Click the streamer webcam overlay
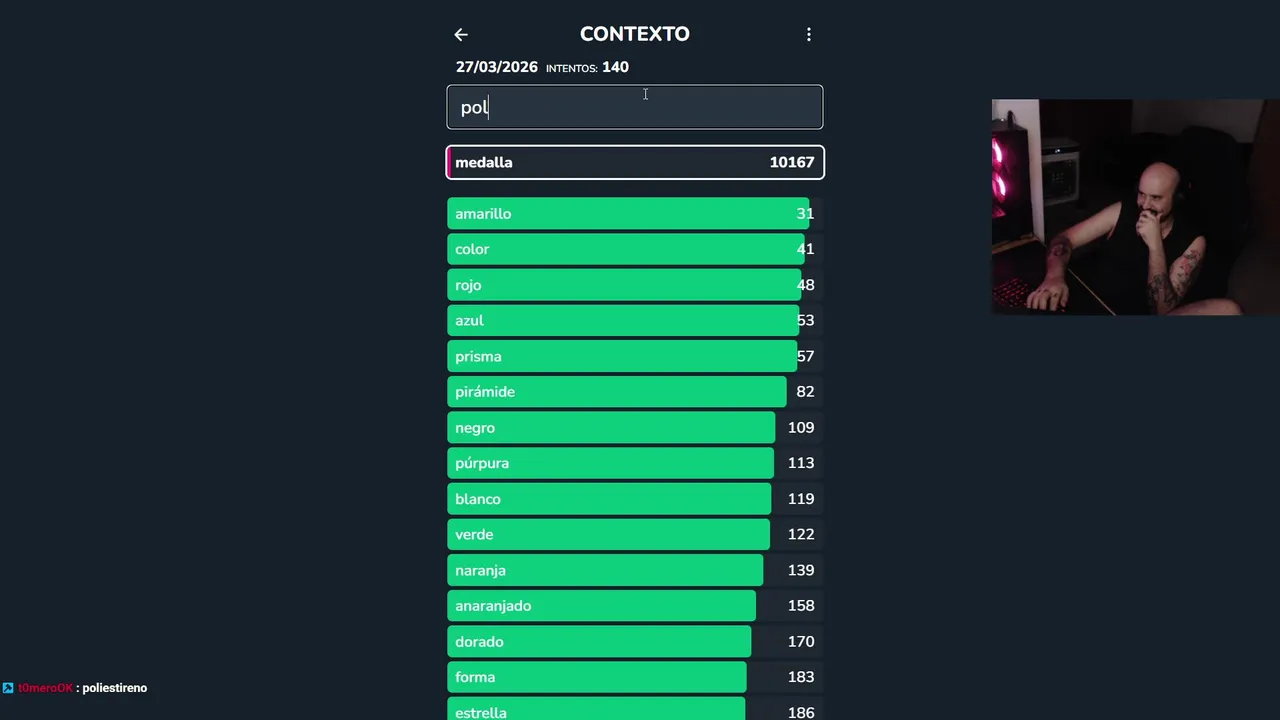Screen dimensions: 1280x720 click(x=1135, y=207)
